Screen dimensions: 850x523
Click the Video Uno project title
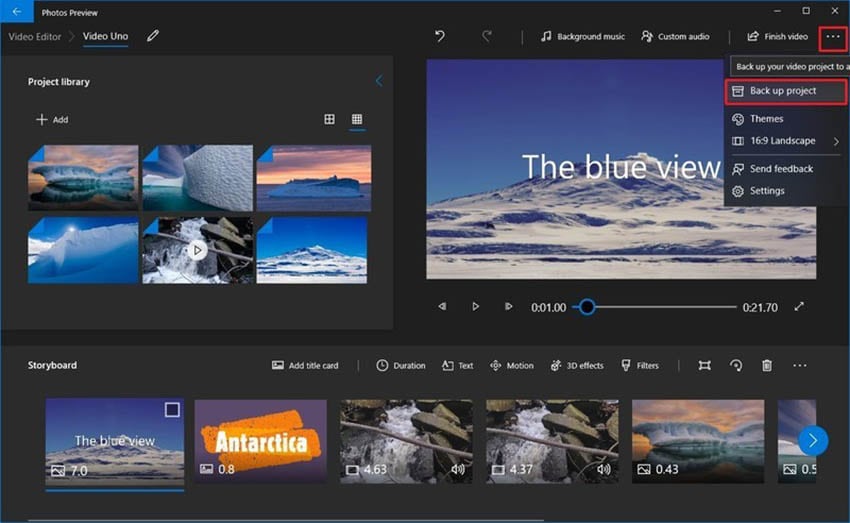pos(105,36)
